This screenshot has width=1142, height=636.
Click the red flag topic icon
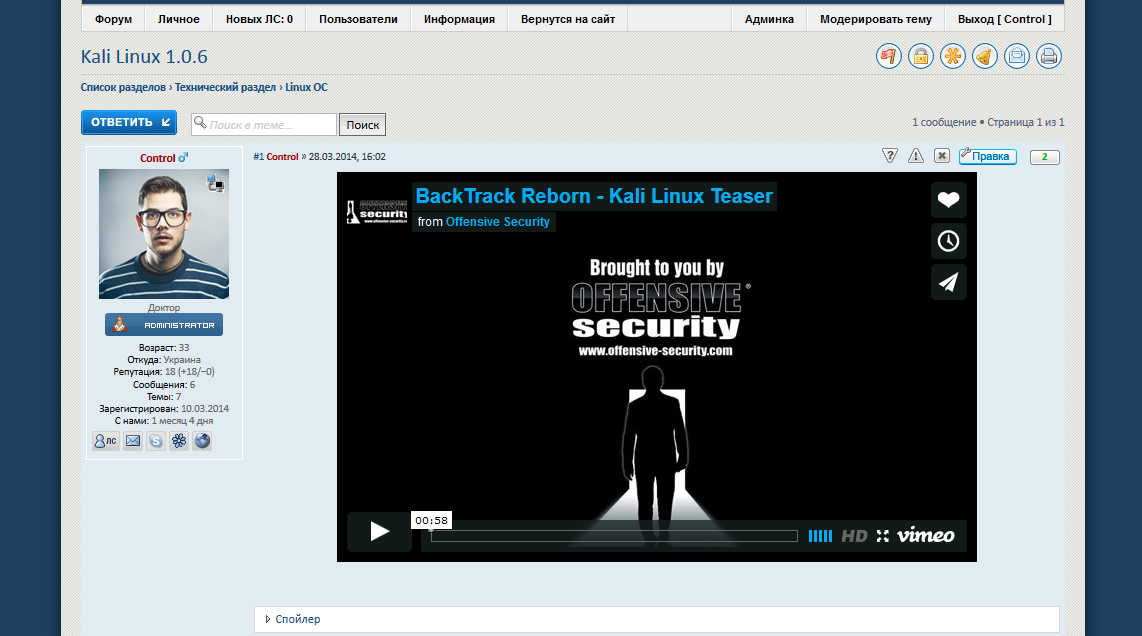point(889,57)
